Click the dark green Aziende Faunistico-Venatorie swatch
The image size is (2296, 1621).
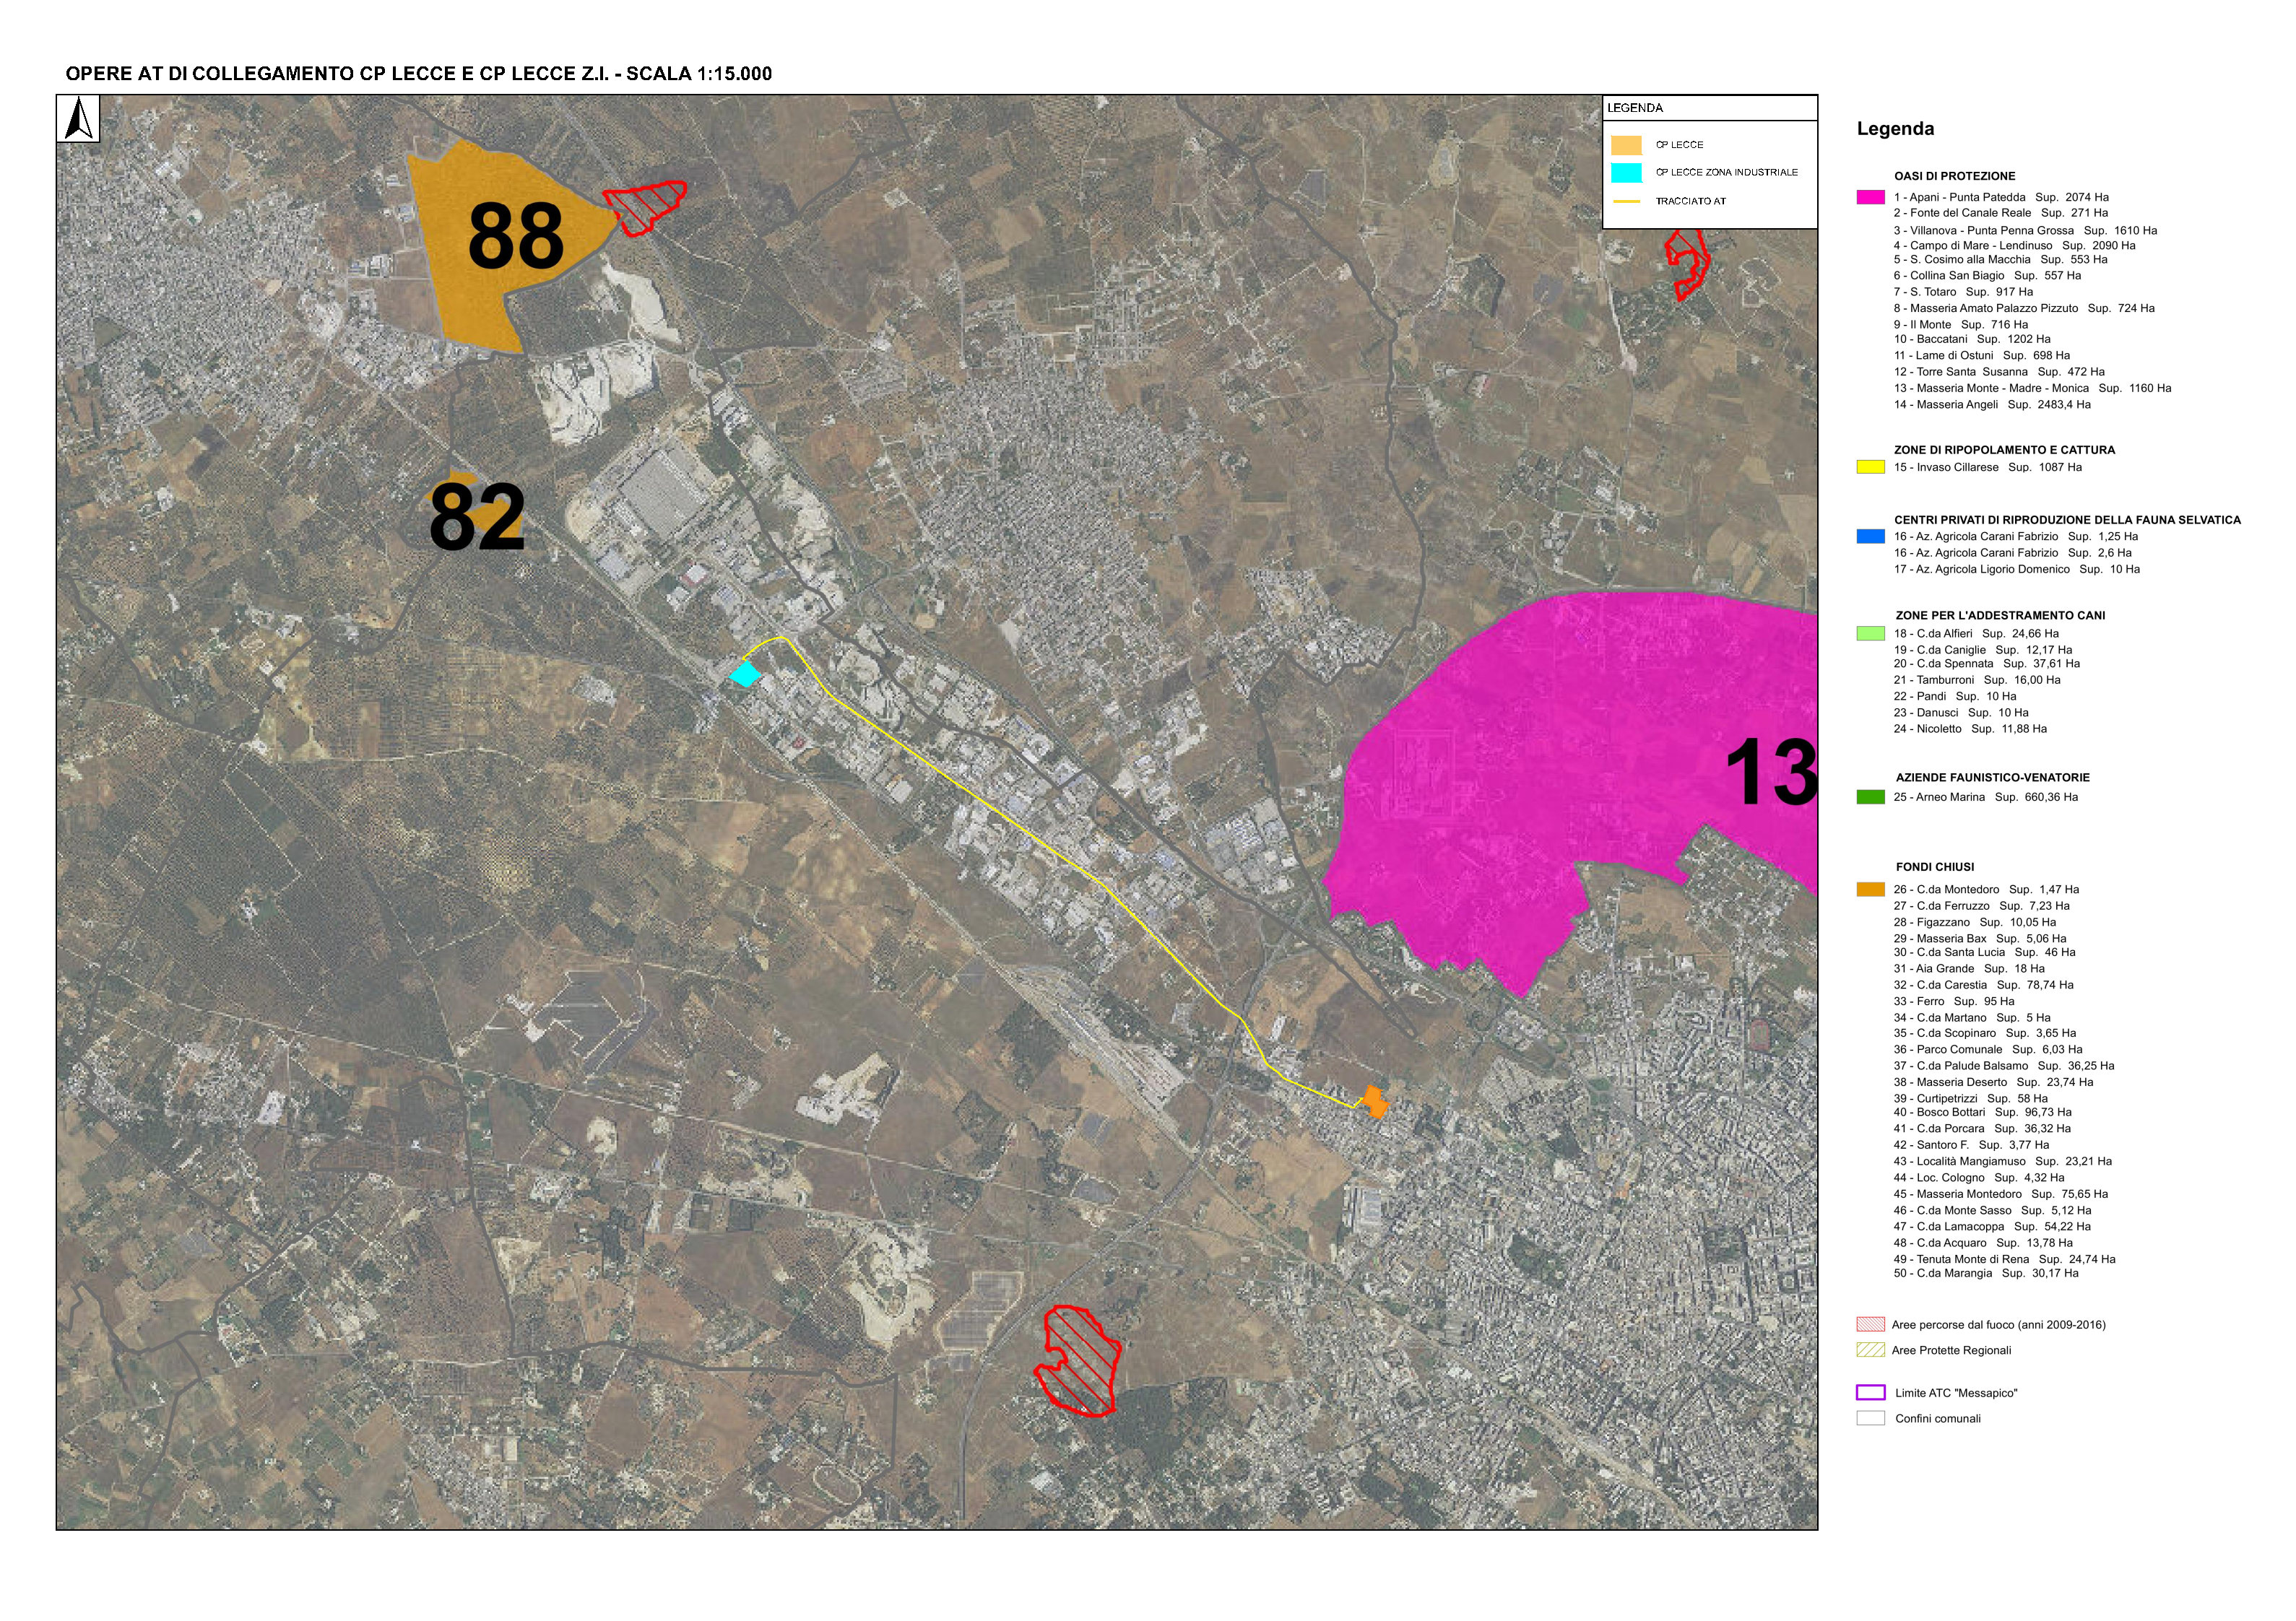click(1870, 797)
